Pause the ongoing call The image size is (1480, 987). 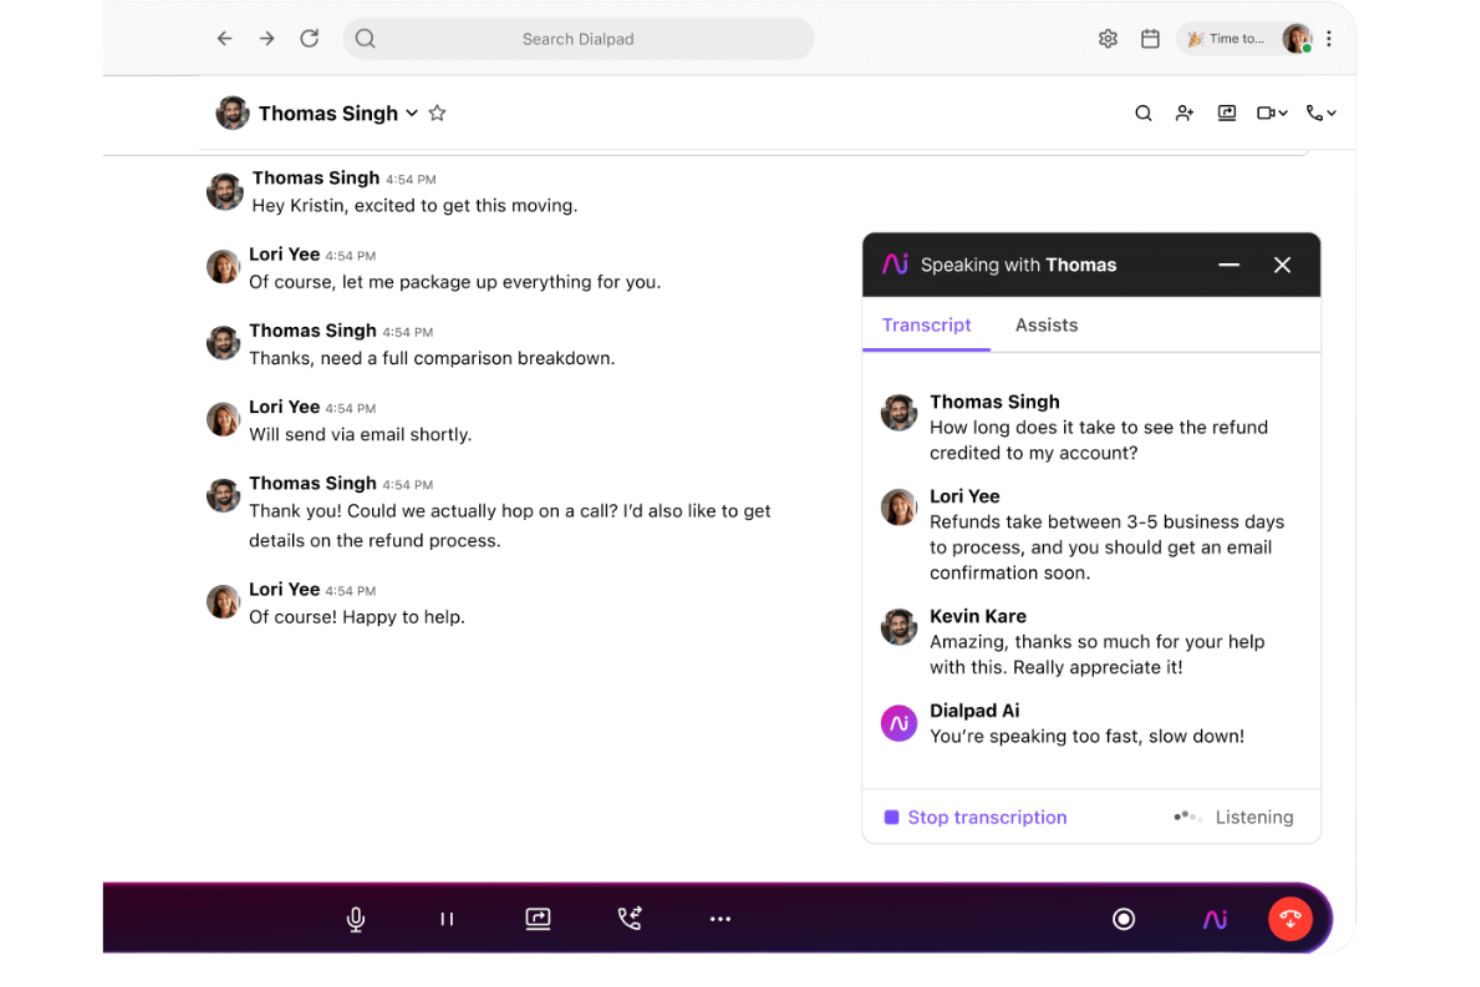click(447, 918)
